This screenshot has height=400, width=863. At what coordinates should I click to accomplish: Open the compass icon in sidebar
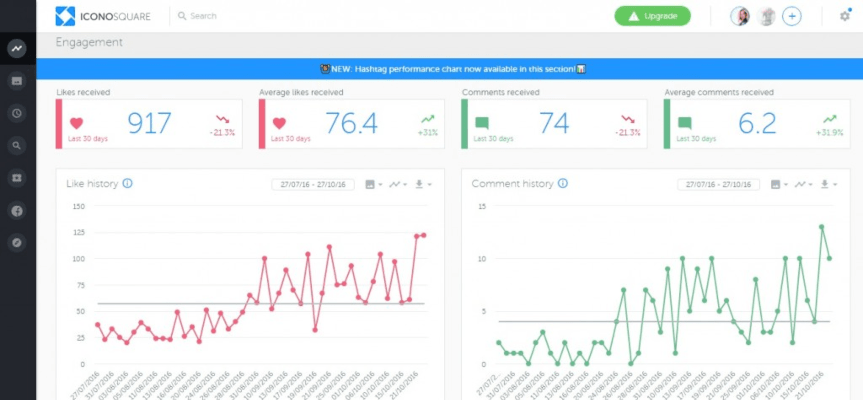click(16, 243)
